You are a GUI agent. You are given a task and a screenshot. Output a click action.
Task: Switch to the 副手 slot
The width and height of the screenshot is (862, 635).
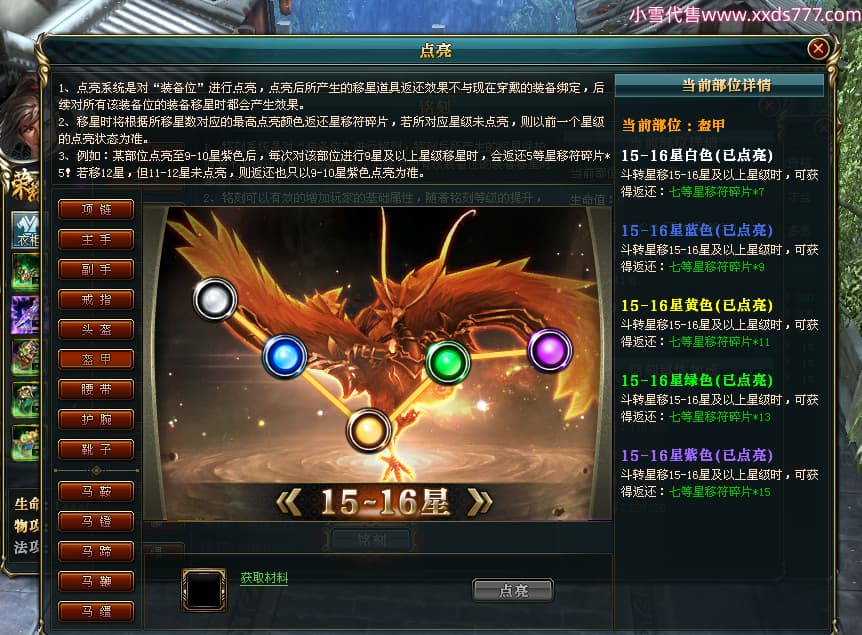96,269
